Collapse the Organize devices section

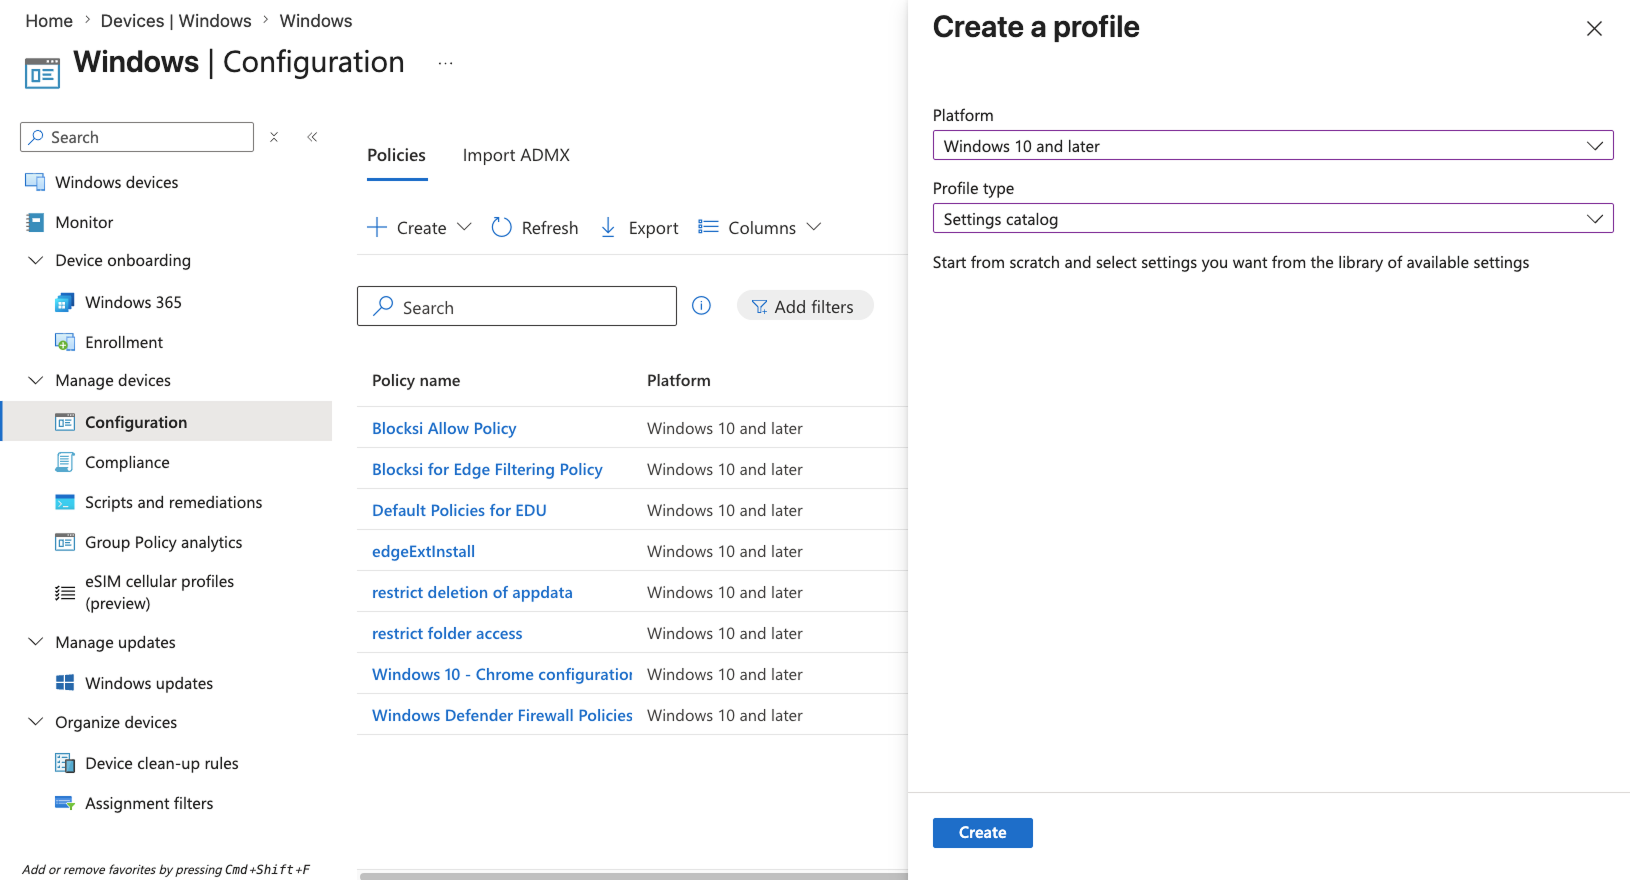(35, 722)
